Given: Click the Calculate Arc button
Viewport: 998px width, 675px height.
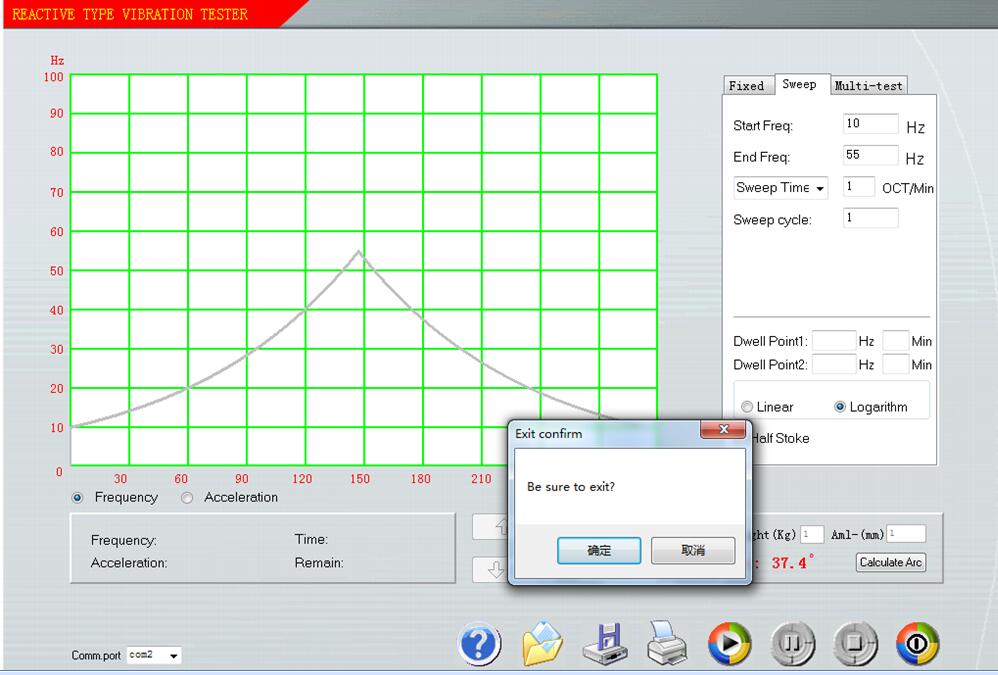Looking at the screenshot, I should (890, 562).
